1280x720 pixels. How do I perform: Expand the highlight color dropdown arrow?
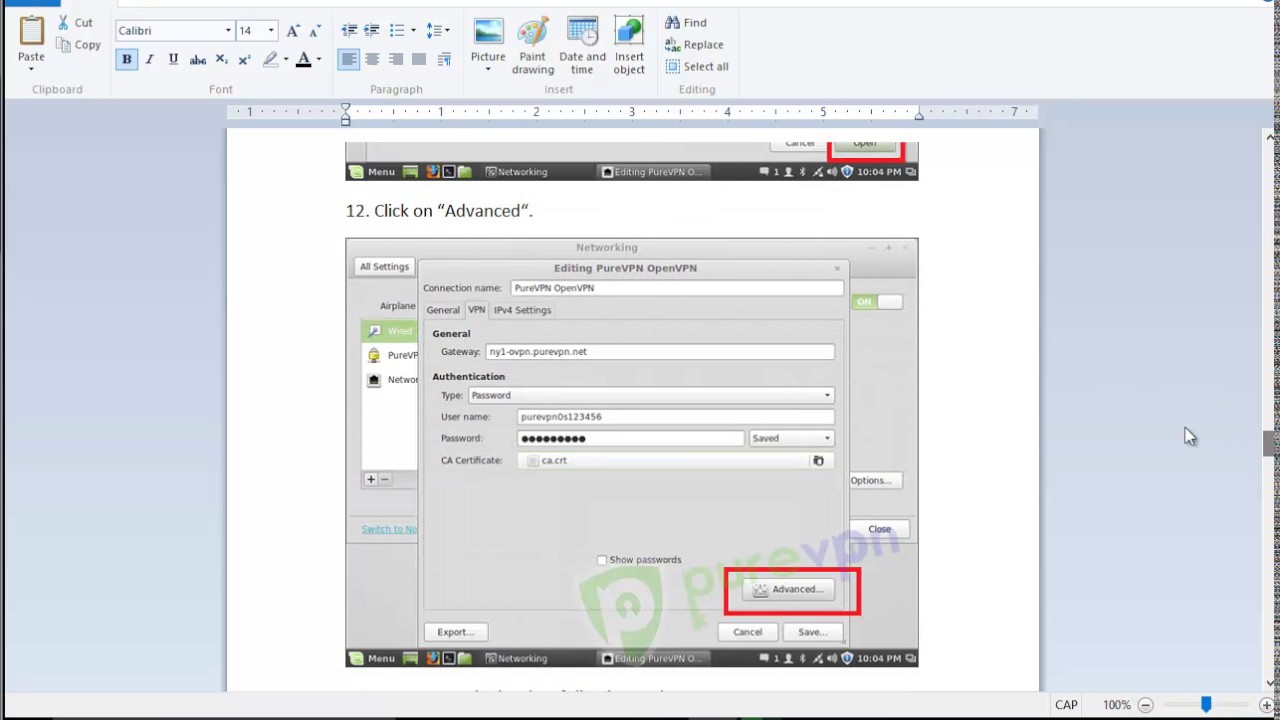[x=286, y=60]
